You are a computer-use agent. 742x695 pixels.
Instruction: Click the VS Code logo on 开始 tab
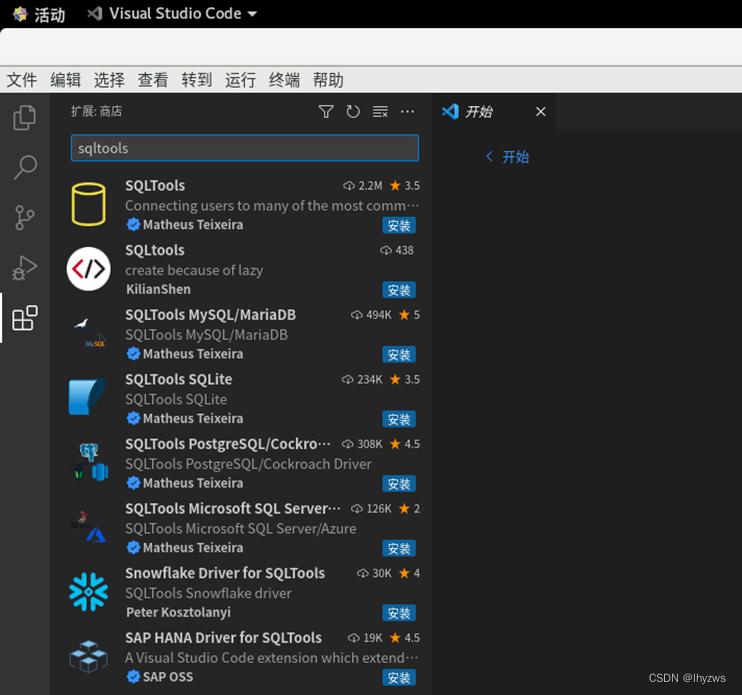point(450,112)
